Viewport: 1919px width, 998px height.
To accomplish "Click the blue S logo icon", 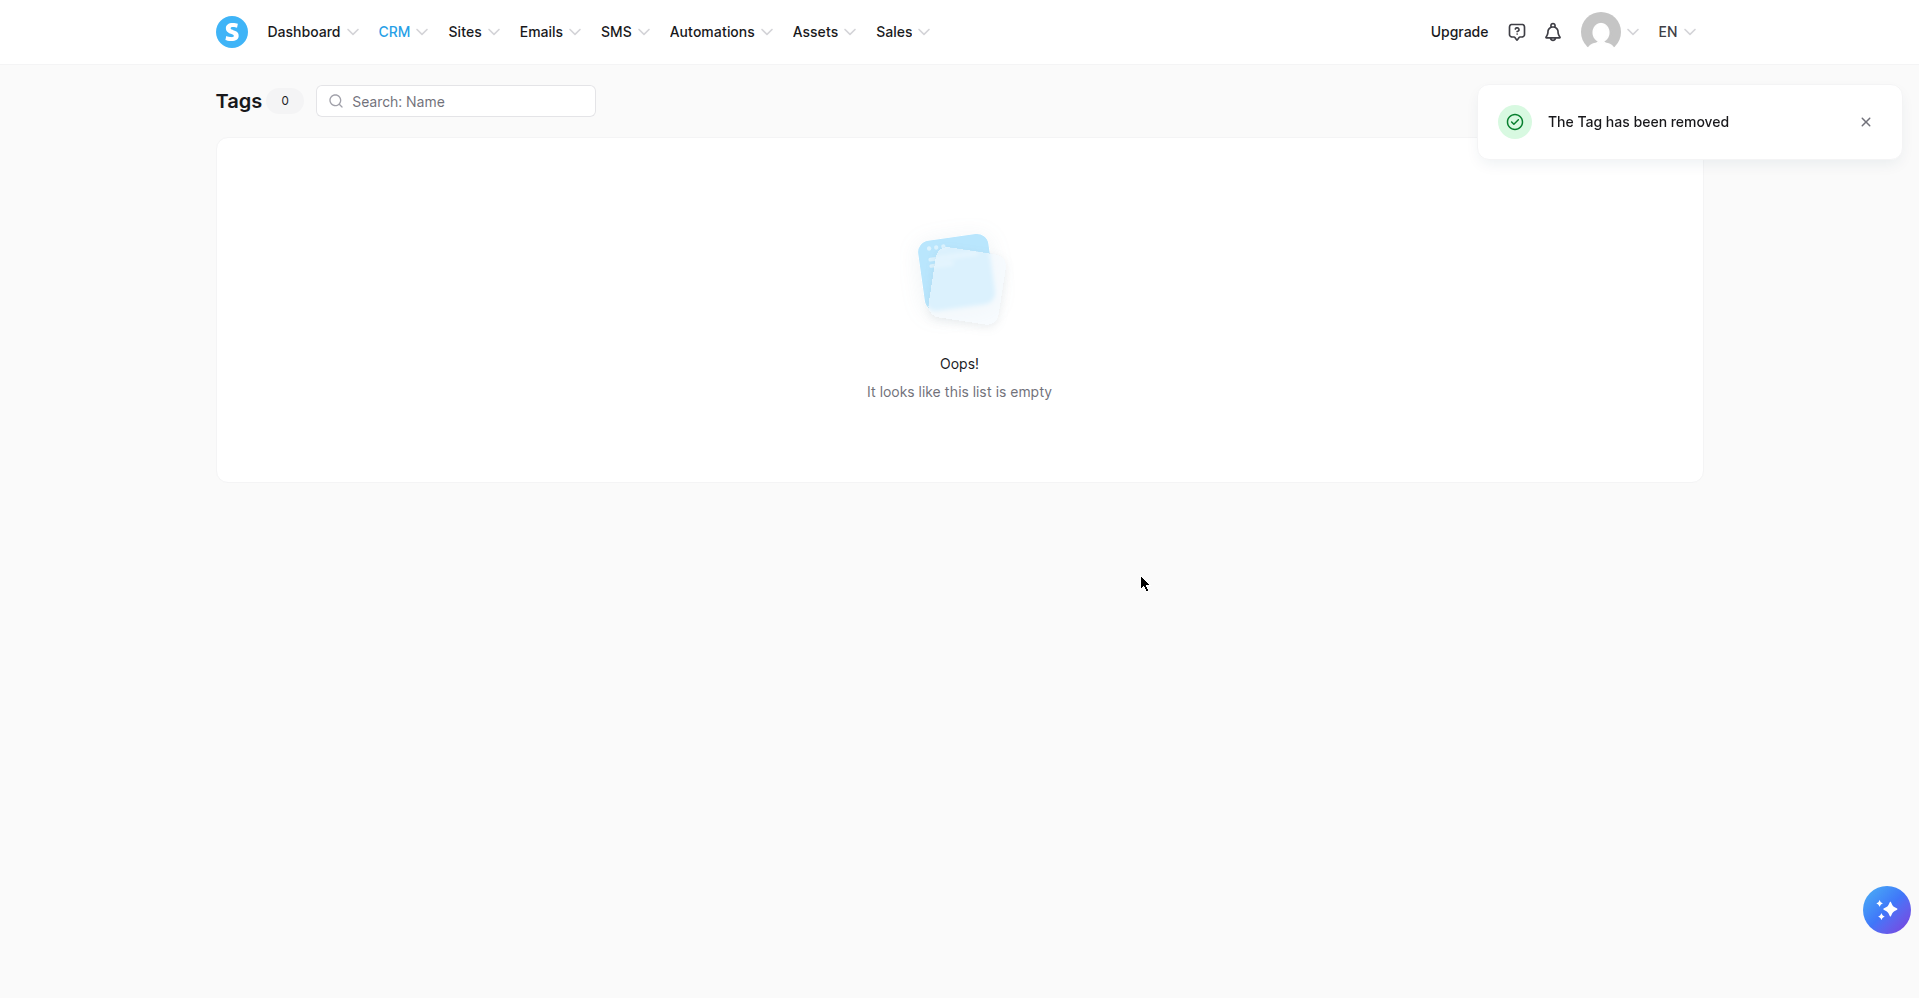I will click(232, 32).
